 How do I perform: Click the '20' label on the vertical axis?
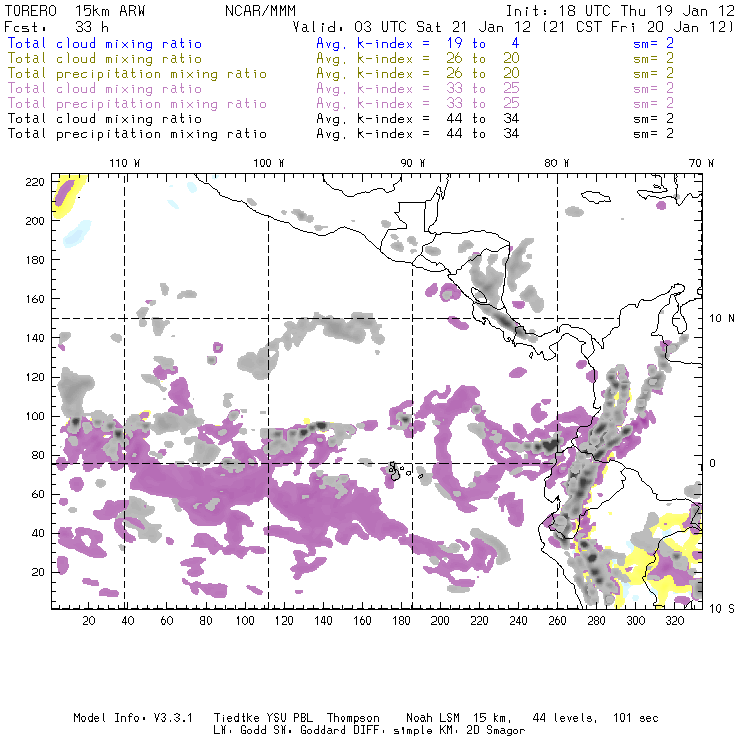[x=38, y=572]
